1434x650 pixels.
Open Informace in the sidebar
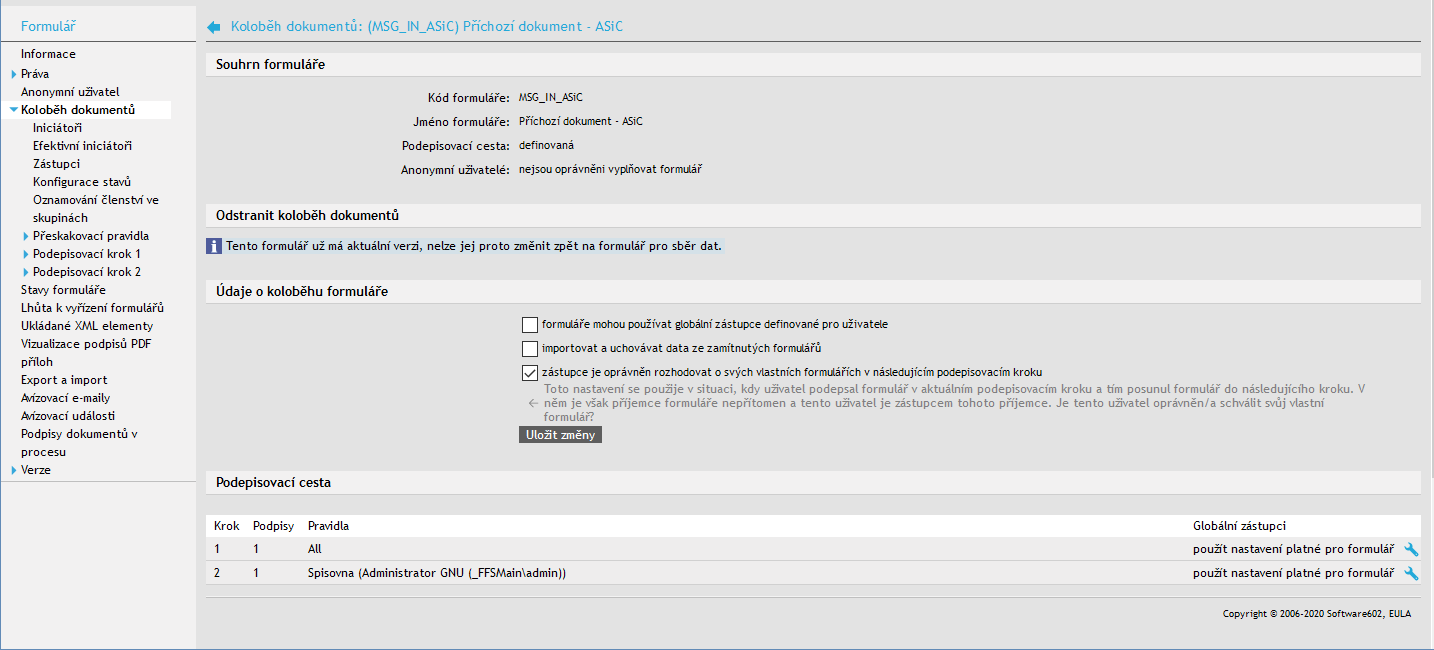(48, 54)
